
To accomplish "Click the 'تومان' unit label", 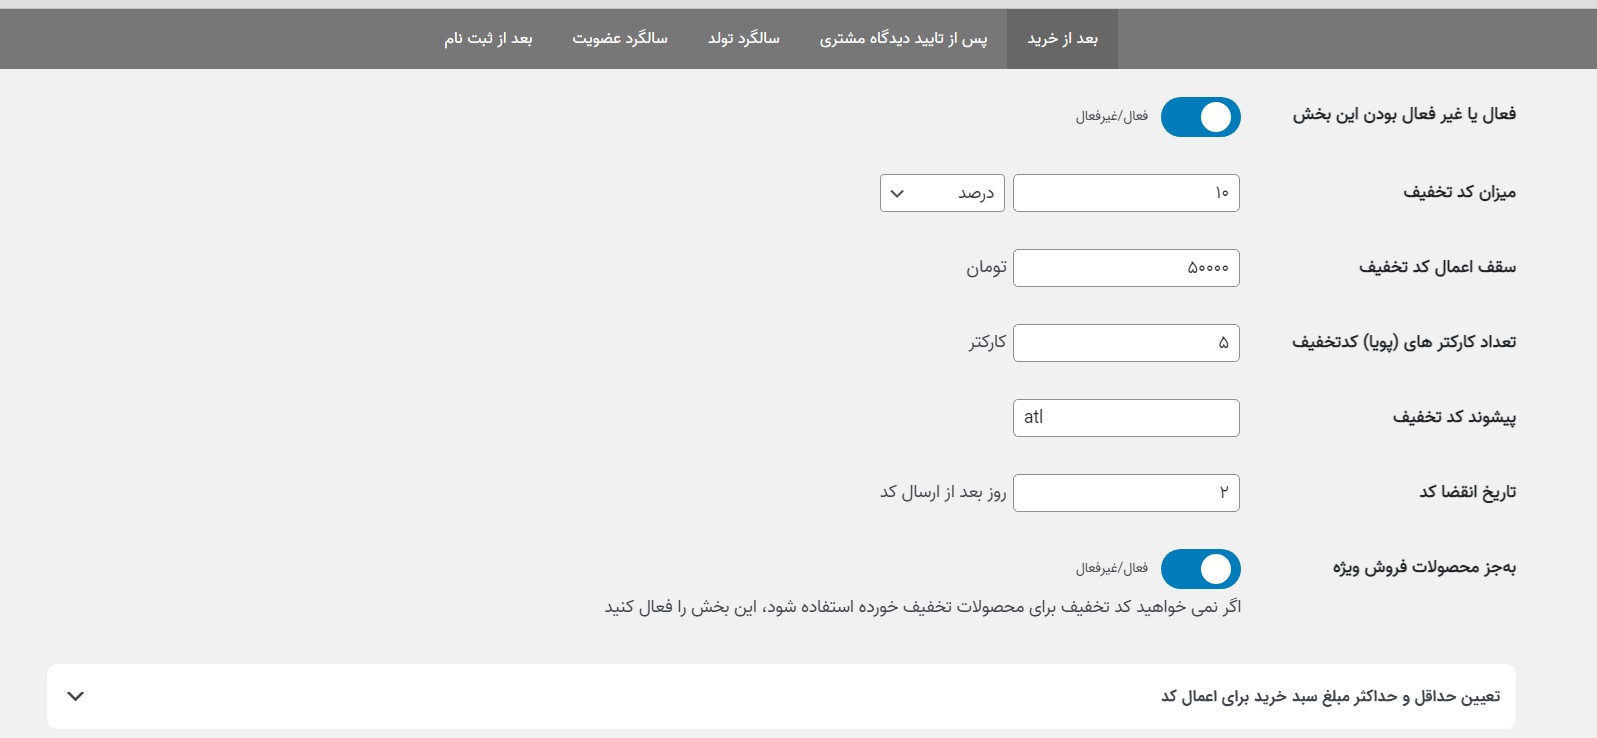I will [x=986, y=268].
